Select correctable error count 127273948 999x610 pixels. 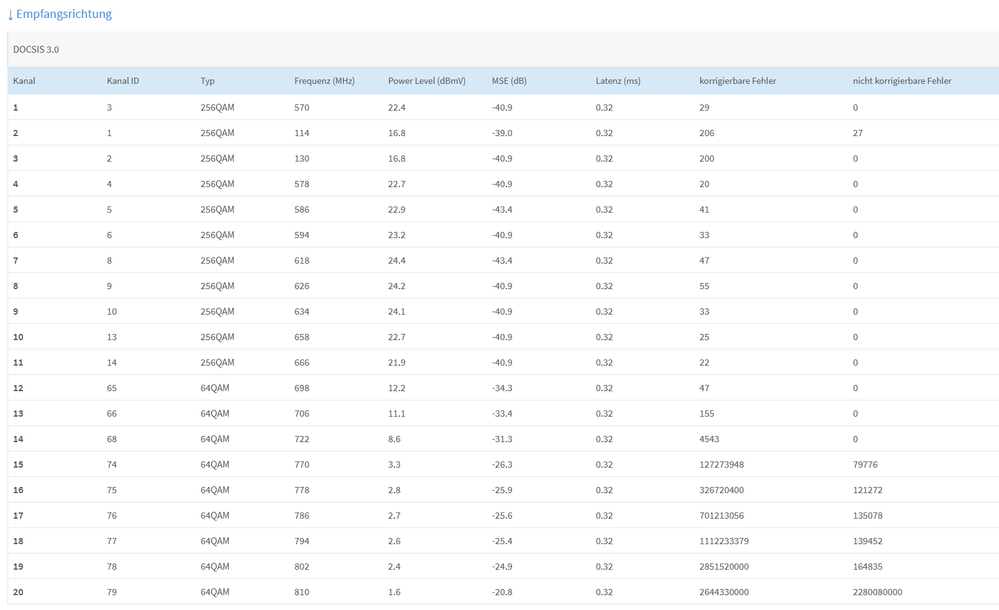pyautogui.click(x=721, y=465)
